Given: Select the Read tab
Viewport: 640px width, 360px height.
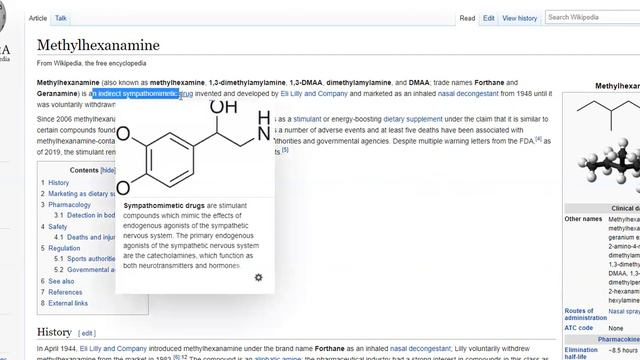Looking at the screenshot, I should 467,18.
